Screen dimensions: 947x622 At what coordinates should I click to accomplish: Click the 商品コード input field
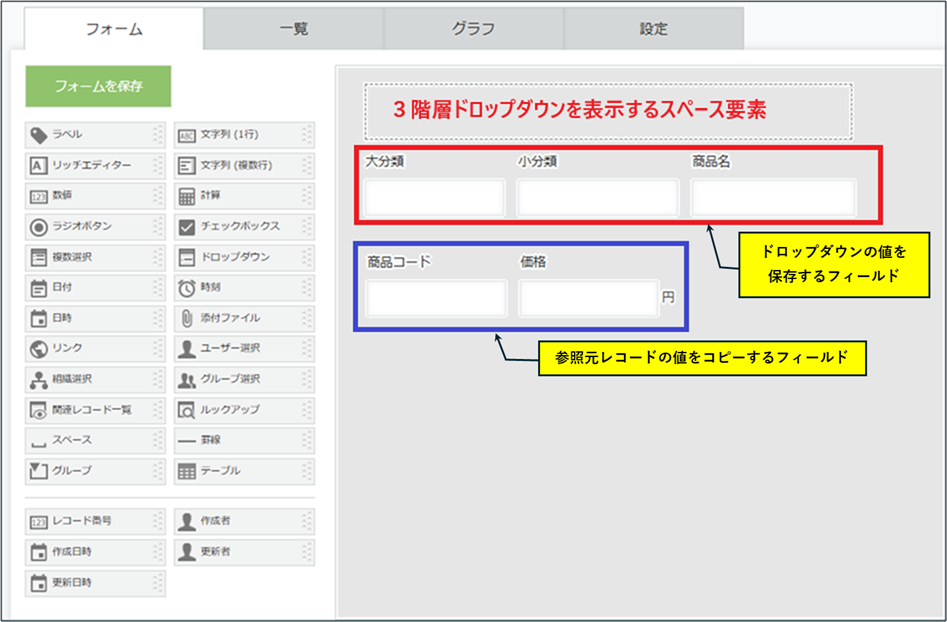pos(436,298)
